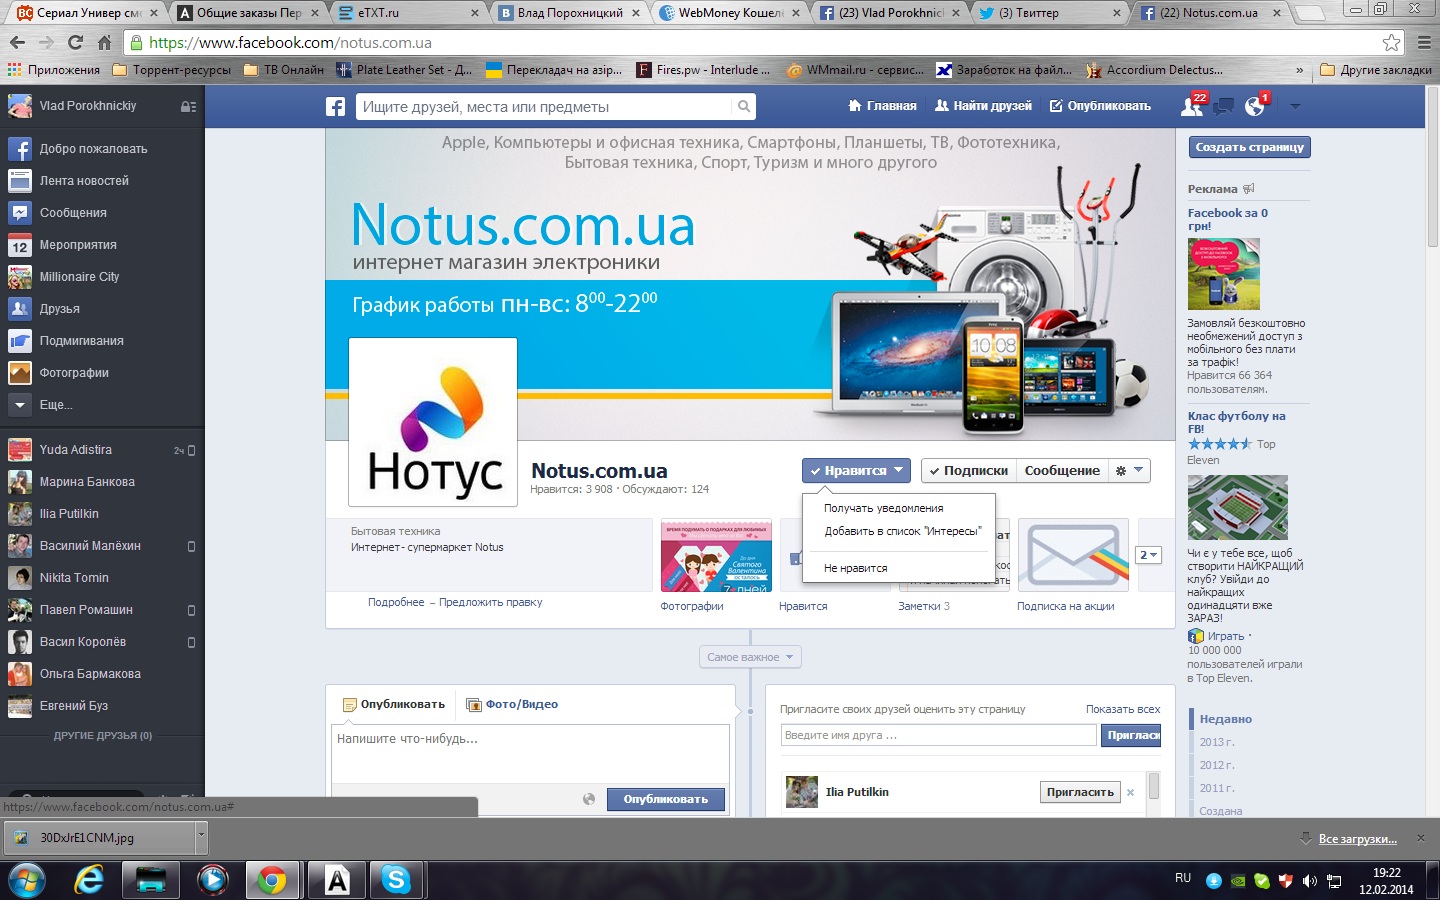Click the Главная link in top bar
Screen dimensions: 1440x900
tap(883, 106)
